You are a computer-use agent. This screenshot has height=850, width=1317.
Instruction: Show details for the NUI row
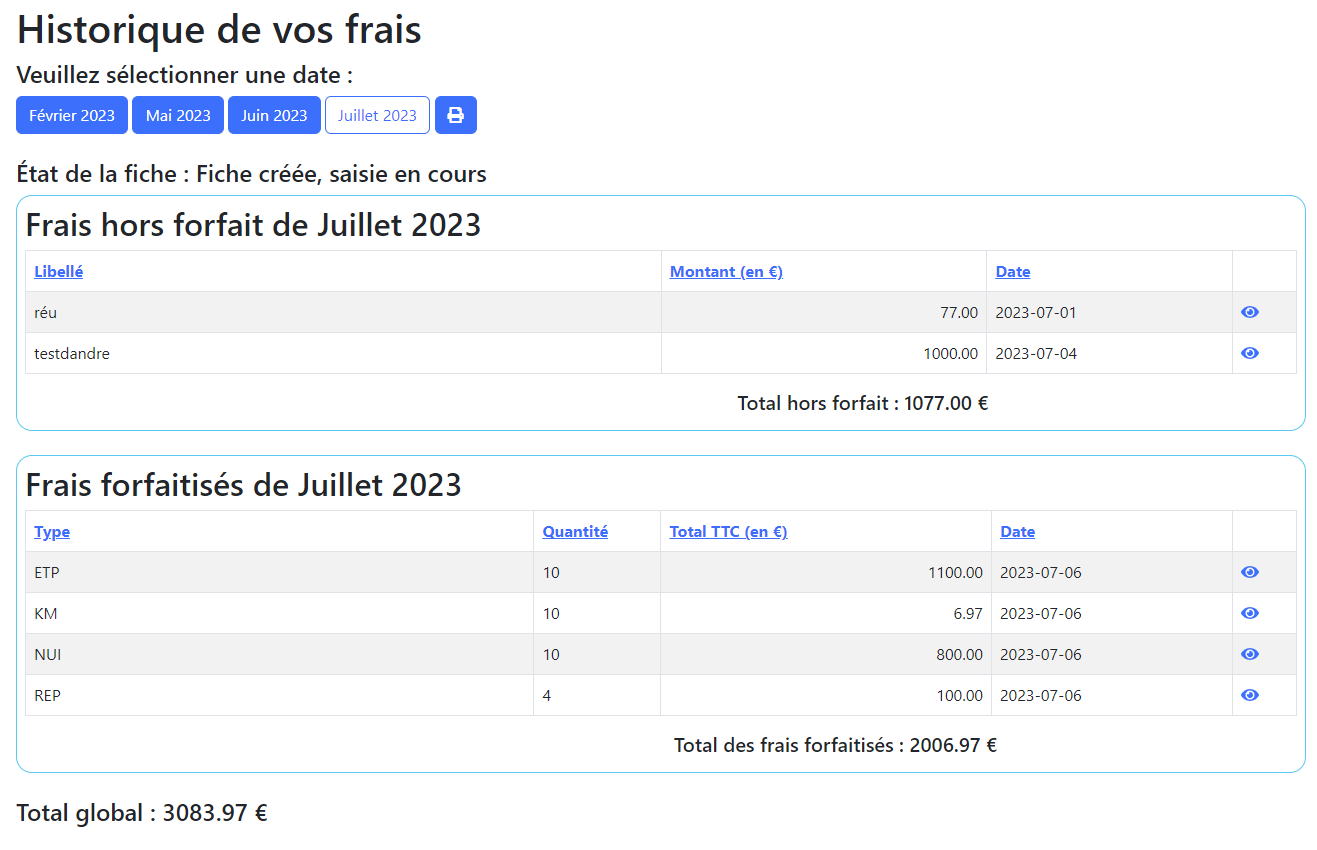coord(1249,654)
